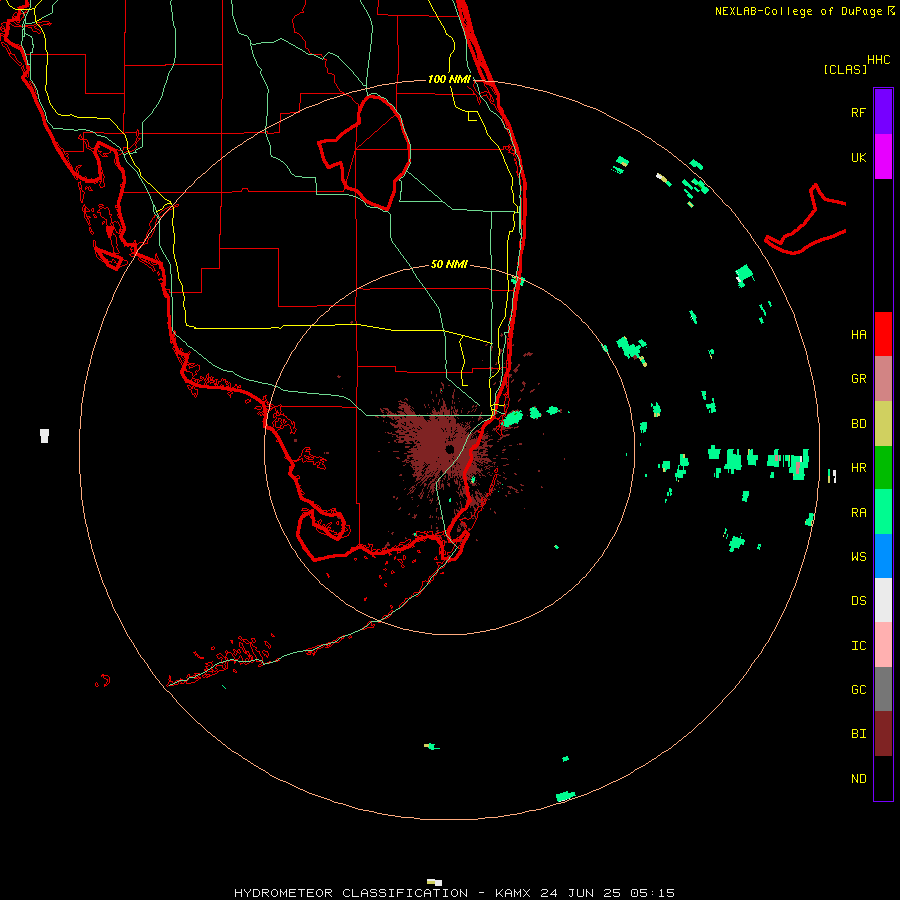Screen dimensions: 900x900
Task: Click the RF purple legend swatch
Action: pyautogui.click(x=883, y=111)
